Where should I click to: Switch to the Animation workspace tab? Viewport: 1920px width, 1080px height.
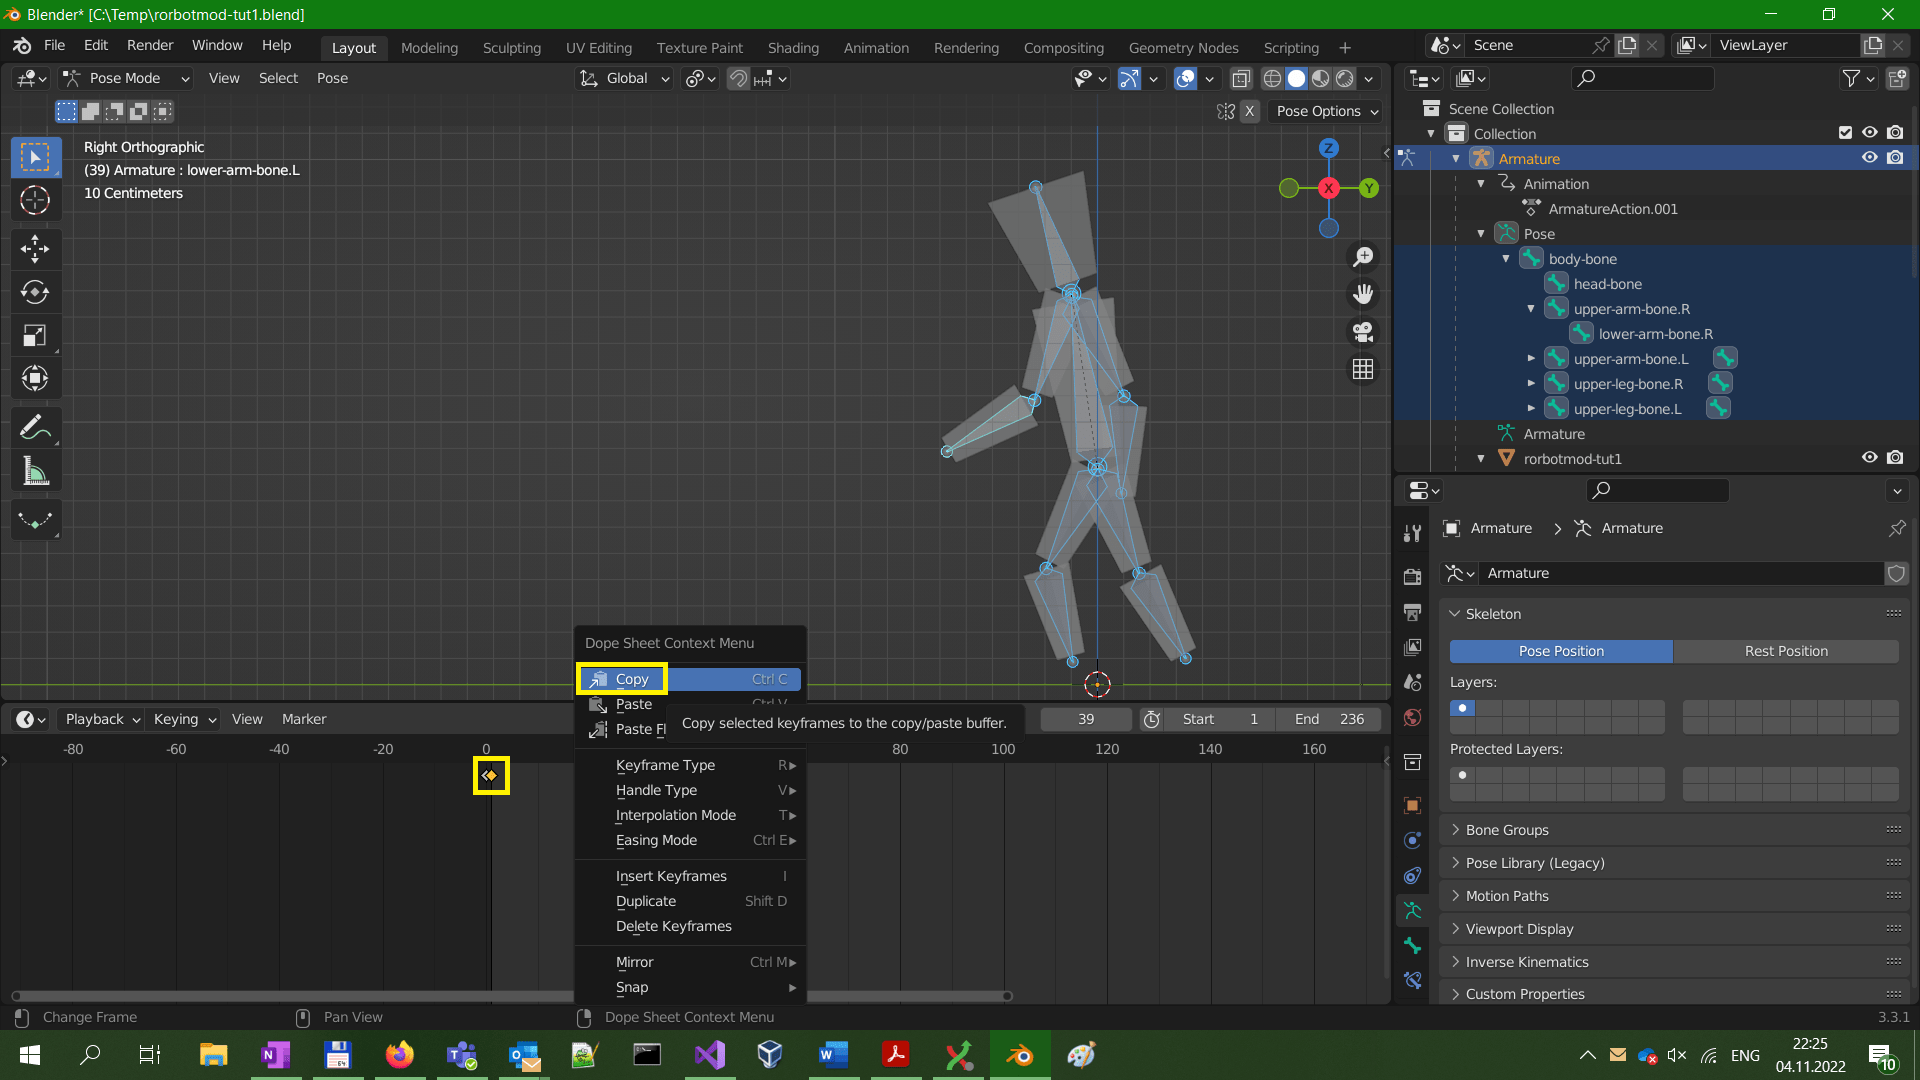pos(876,47)
